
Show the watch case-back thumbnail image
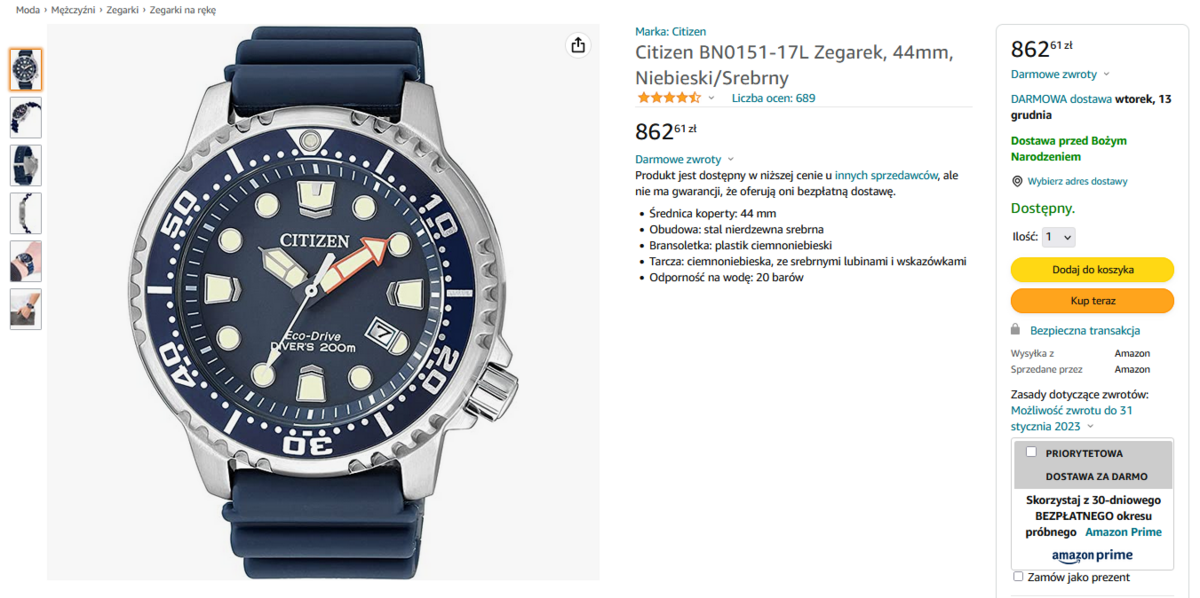point(26,165)
